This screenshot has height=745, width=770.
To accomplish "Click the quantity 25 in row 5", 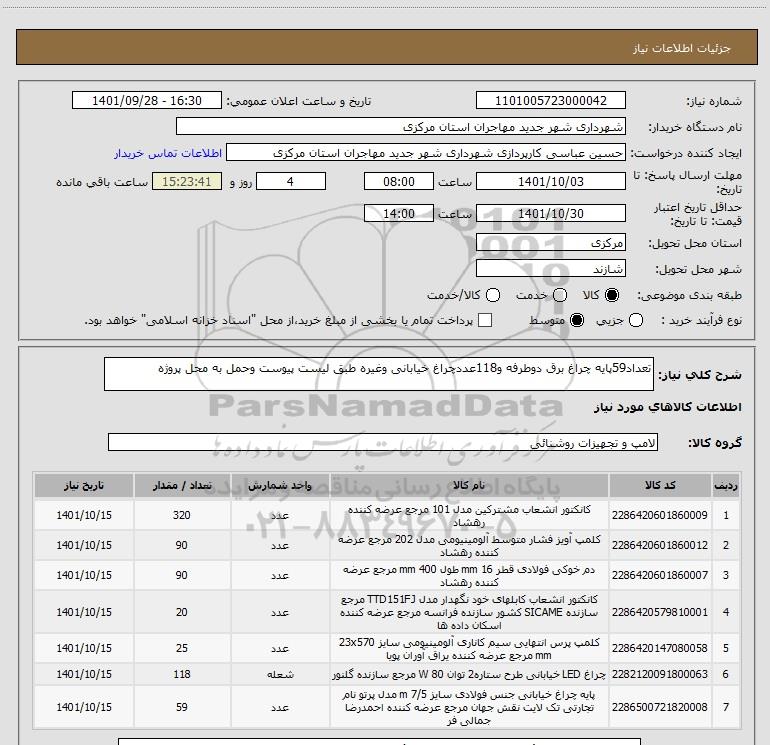I will [x=182, y=648].
